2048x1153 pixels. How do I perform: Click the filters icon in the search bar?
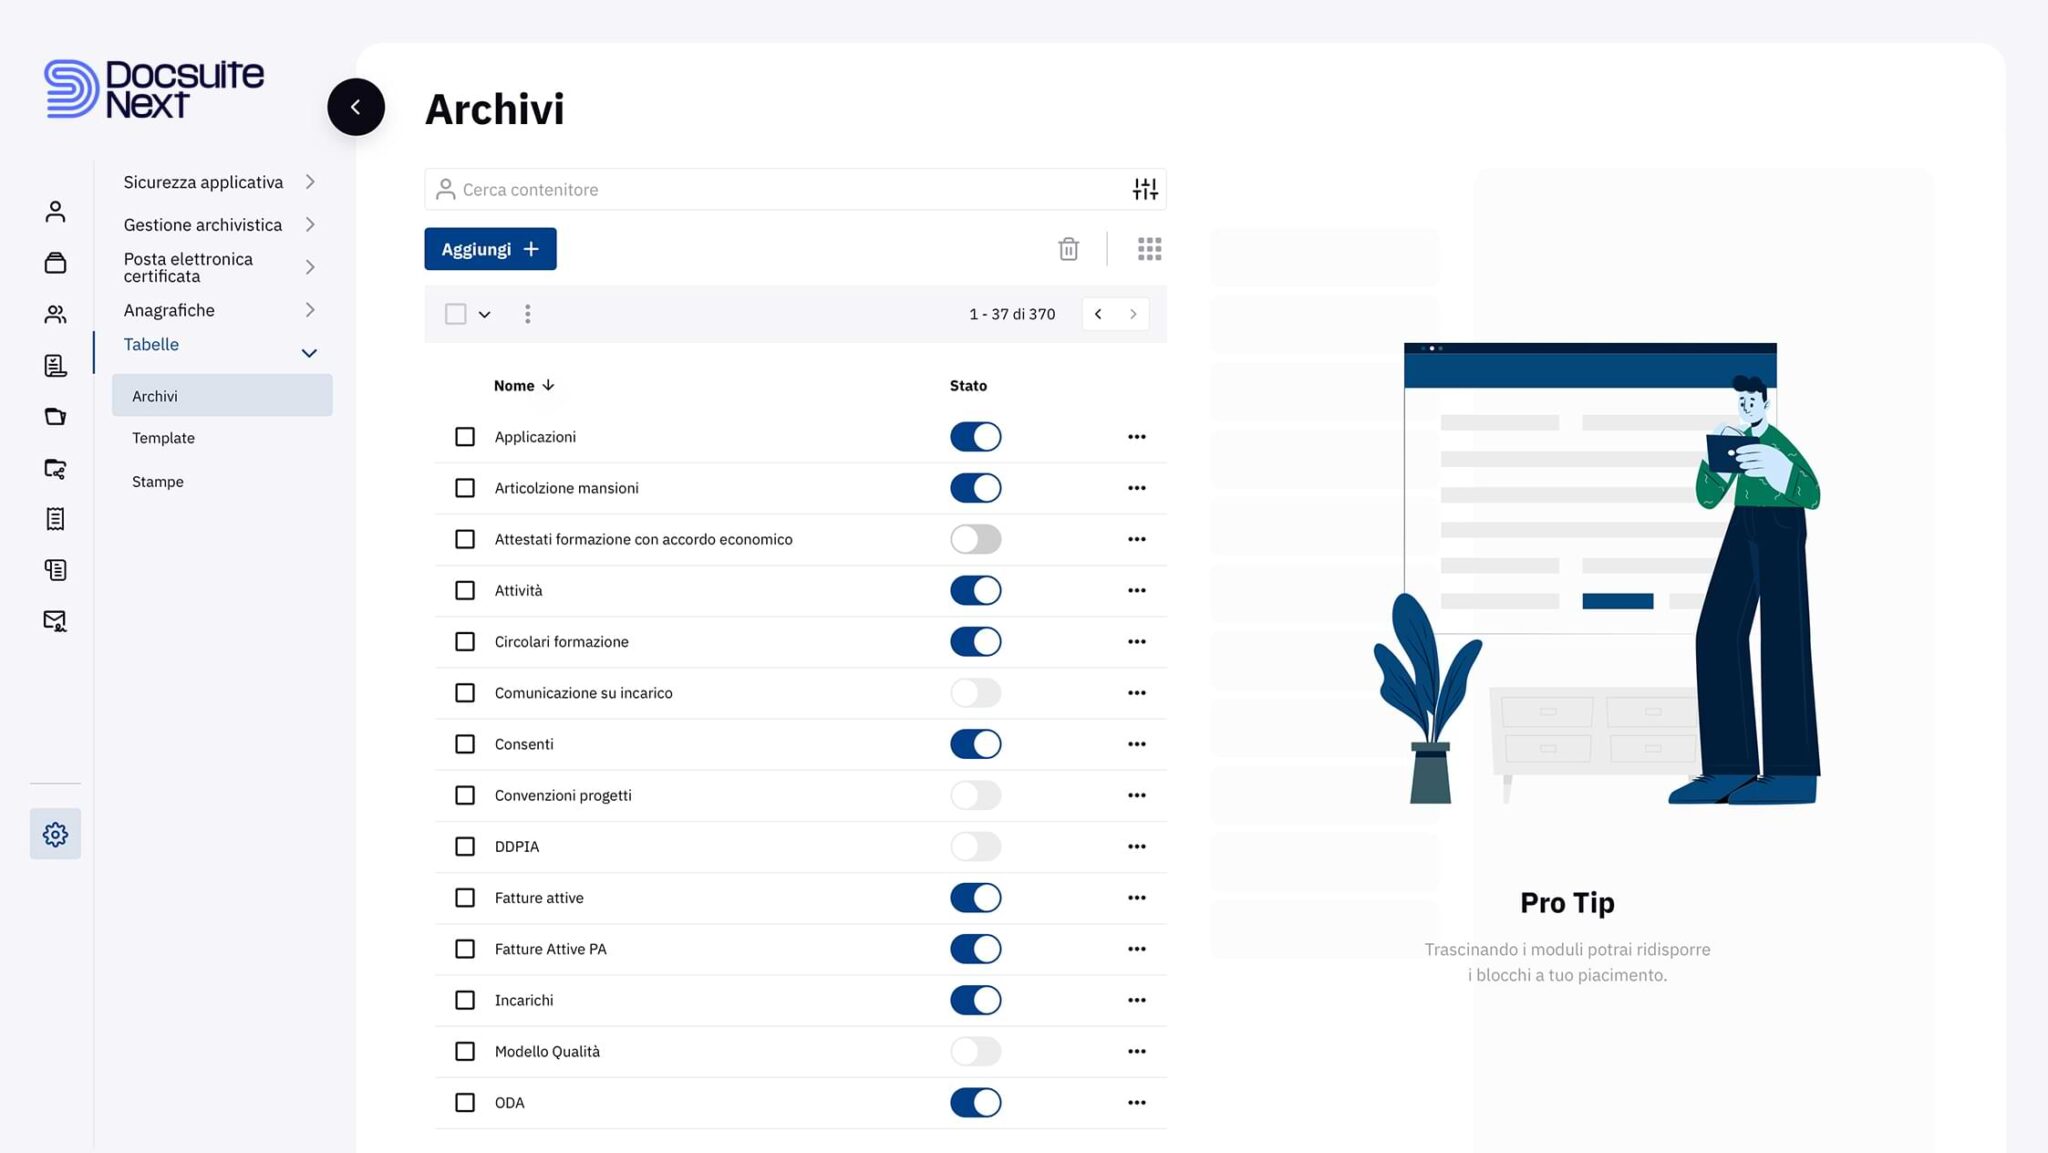(1143, 188)
